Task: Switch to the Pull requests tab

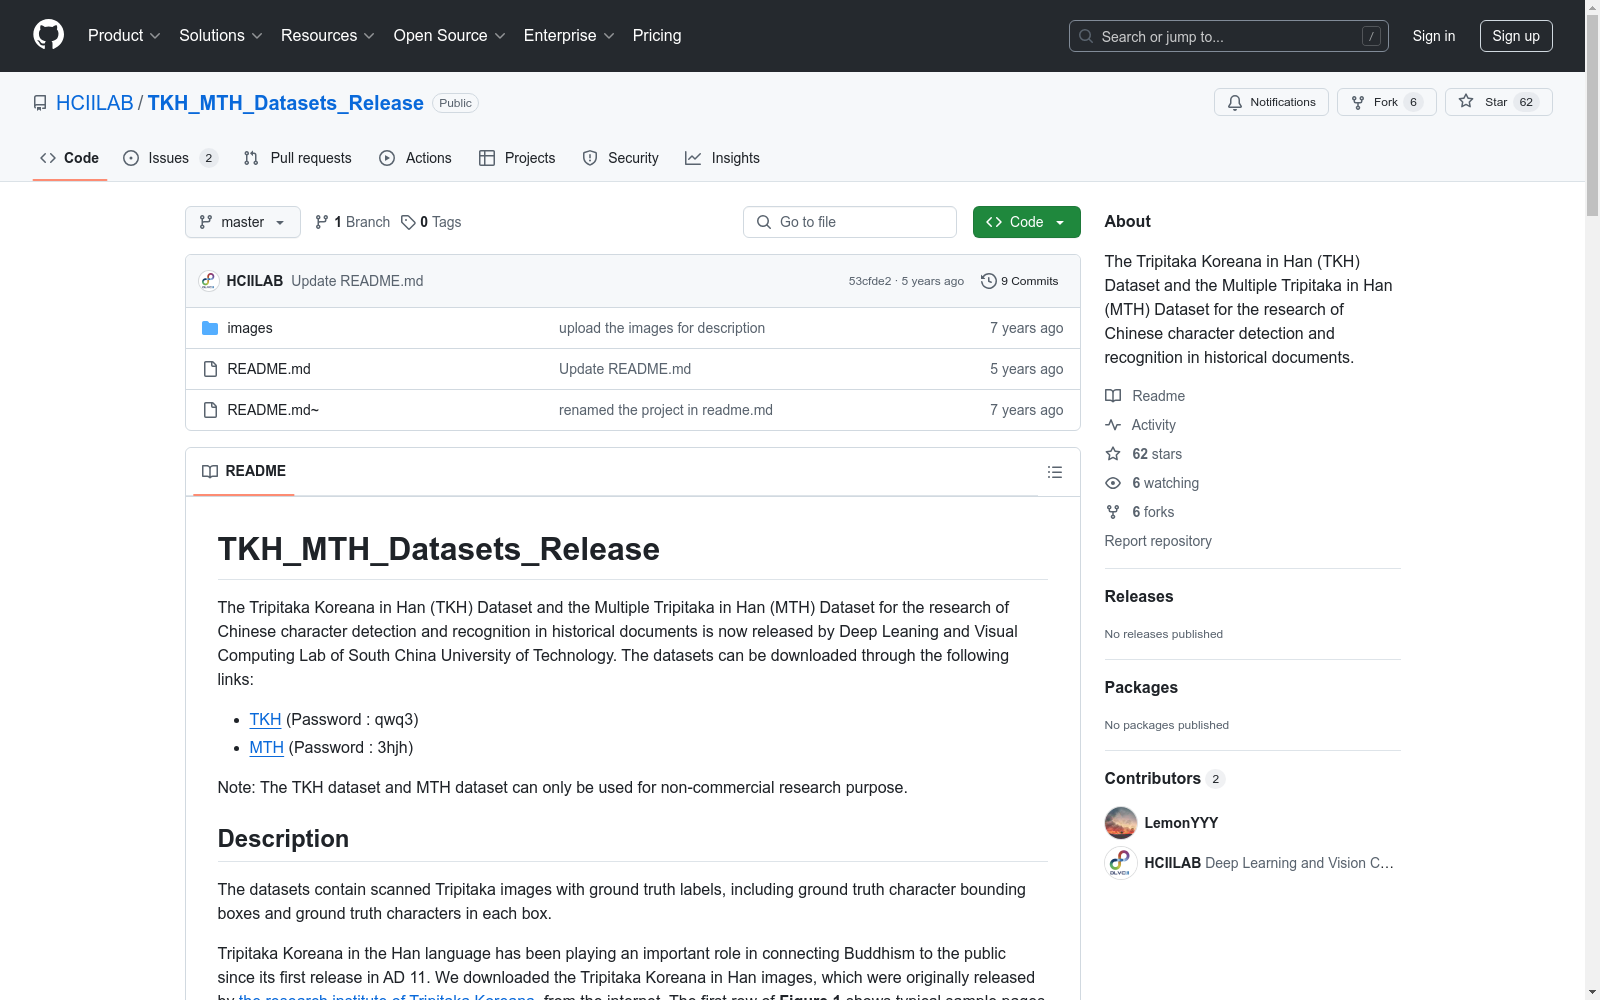Action: (x=298, y=158)
